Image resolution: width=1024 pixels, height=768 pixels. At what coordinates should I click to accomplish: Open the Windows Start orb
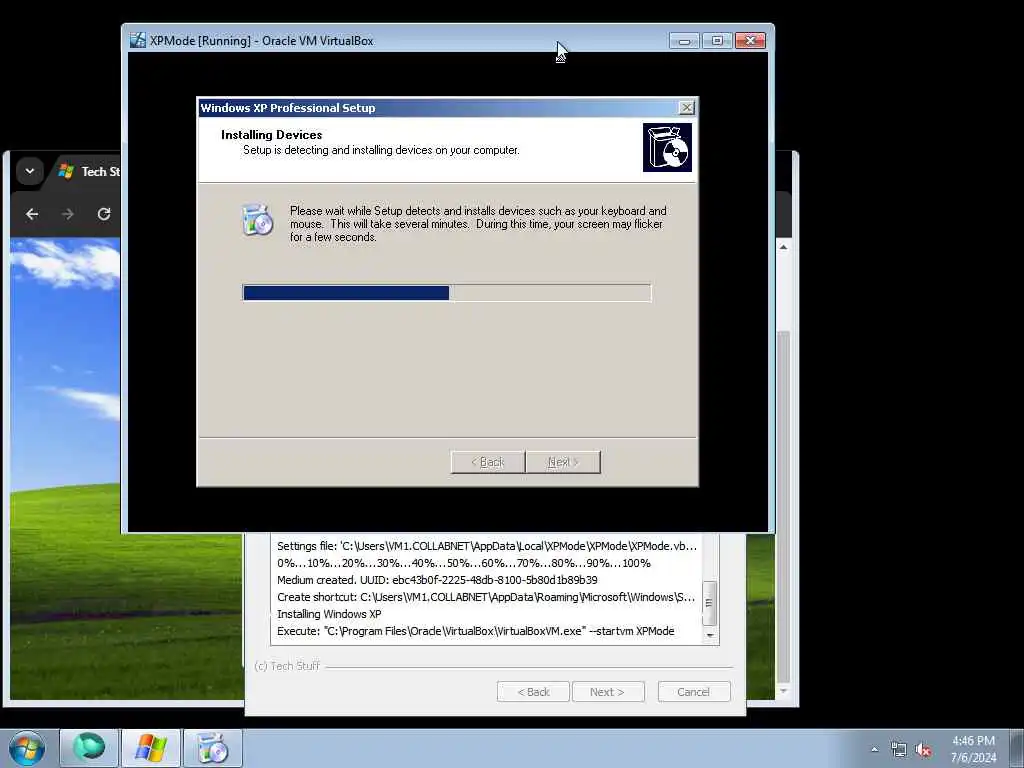(27, 748)
